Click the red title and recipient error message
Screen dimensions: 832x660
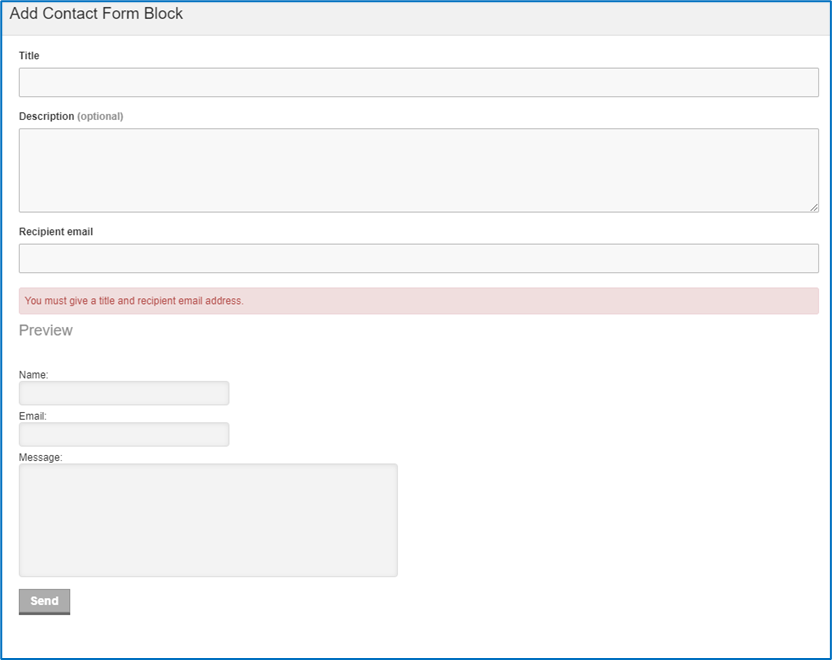click(x=134, y=301)
